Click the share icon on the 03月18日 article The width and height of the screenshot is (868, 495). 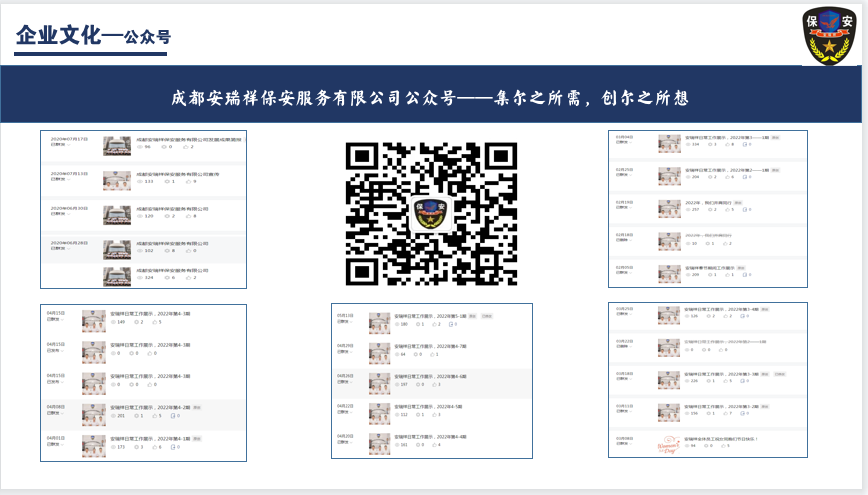(x=743, y=381)
